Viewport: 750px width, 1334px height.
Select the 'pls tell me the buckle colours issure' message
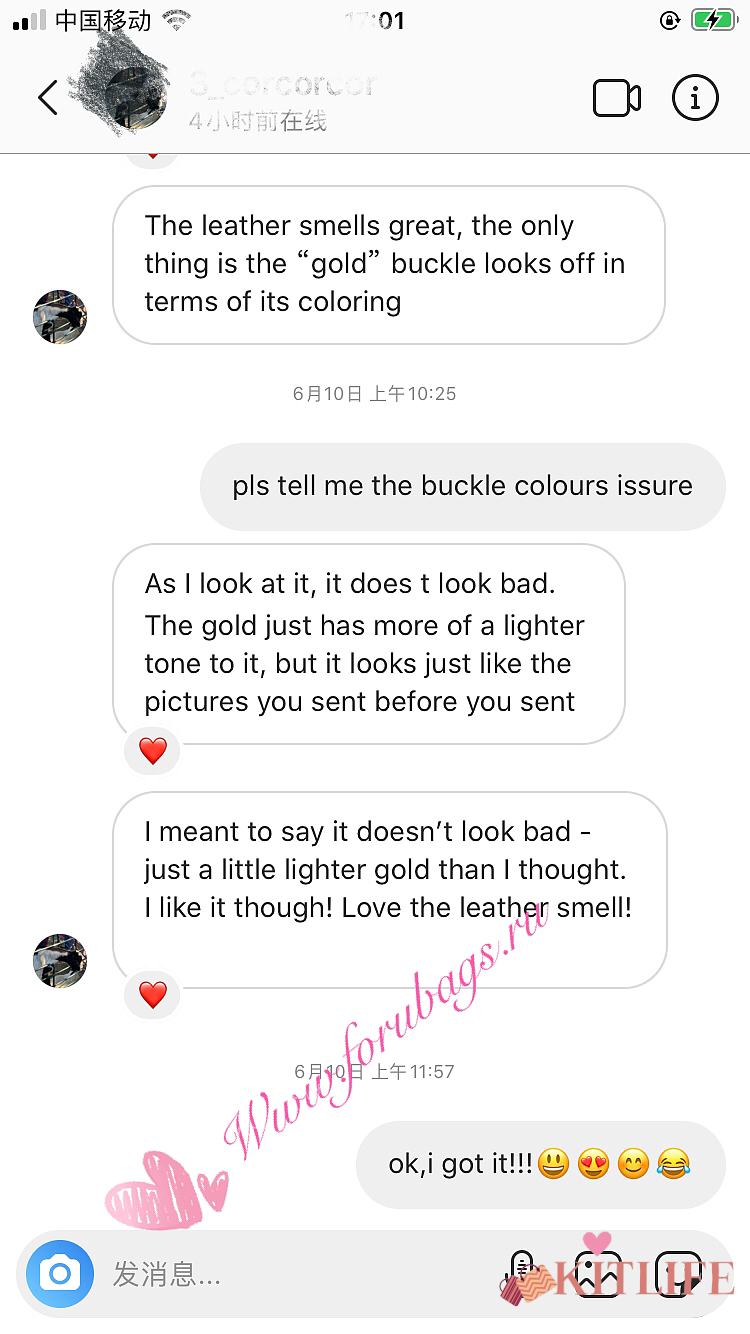click(x=462, y=486)
